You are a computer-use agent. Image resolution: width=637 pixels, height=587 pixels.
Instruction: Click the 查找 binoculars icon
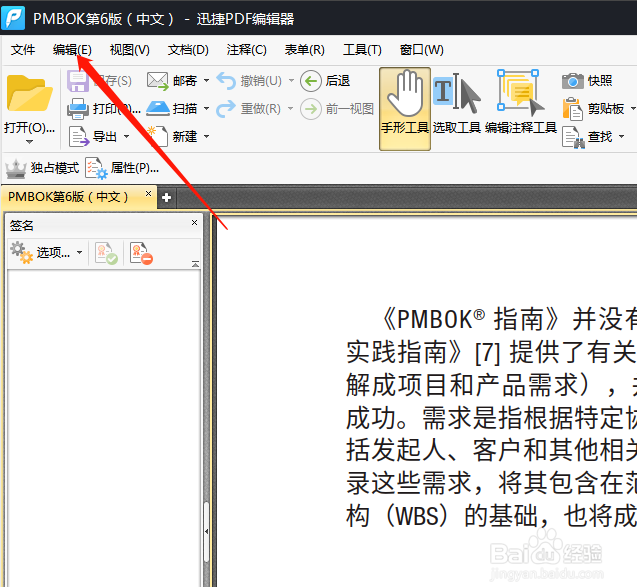pos(573,137)
